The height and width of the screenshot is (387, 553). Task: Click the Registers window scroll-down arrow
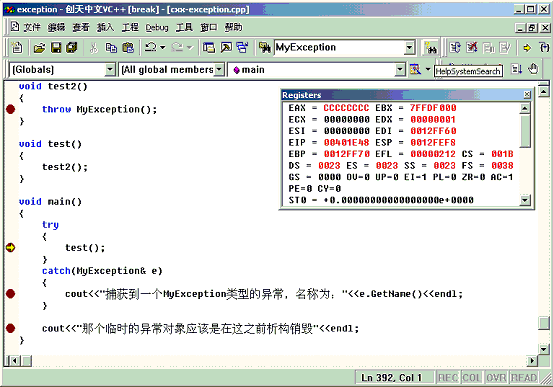[x=525, y=200]
